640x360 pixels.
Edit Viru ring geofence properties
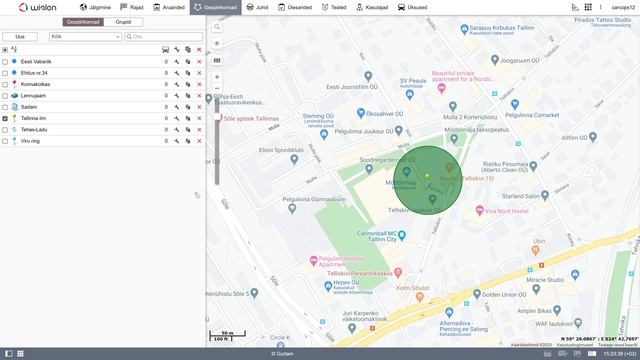click(x=176, y=141)
